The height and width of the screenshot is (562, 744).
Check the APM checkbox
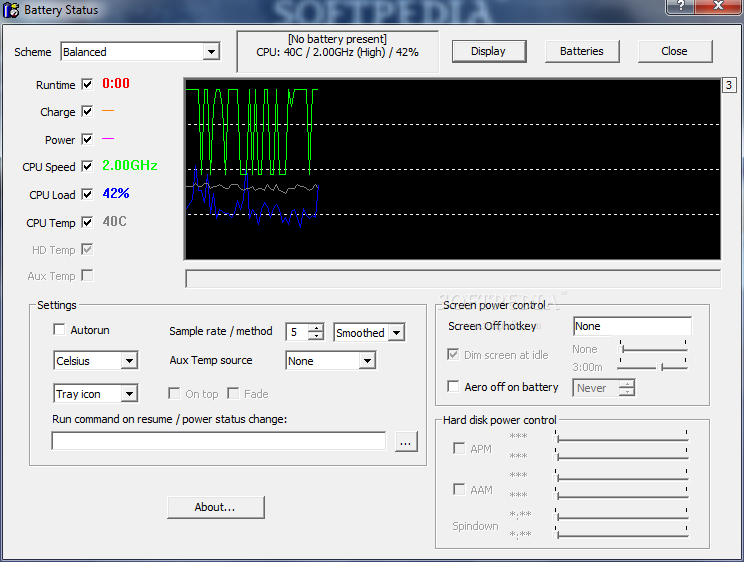point(459,448)
